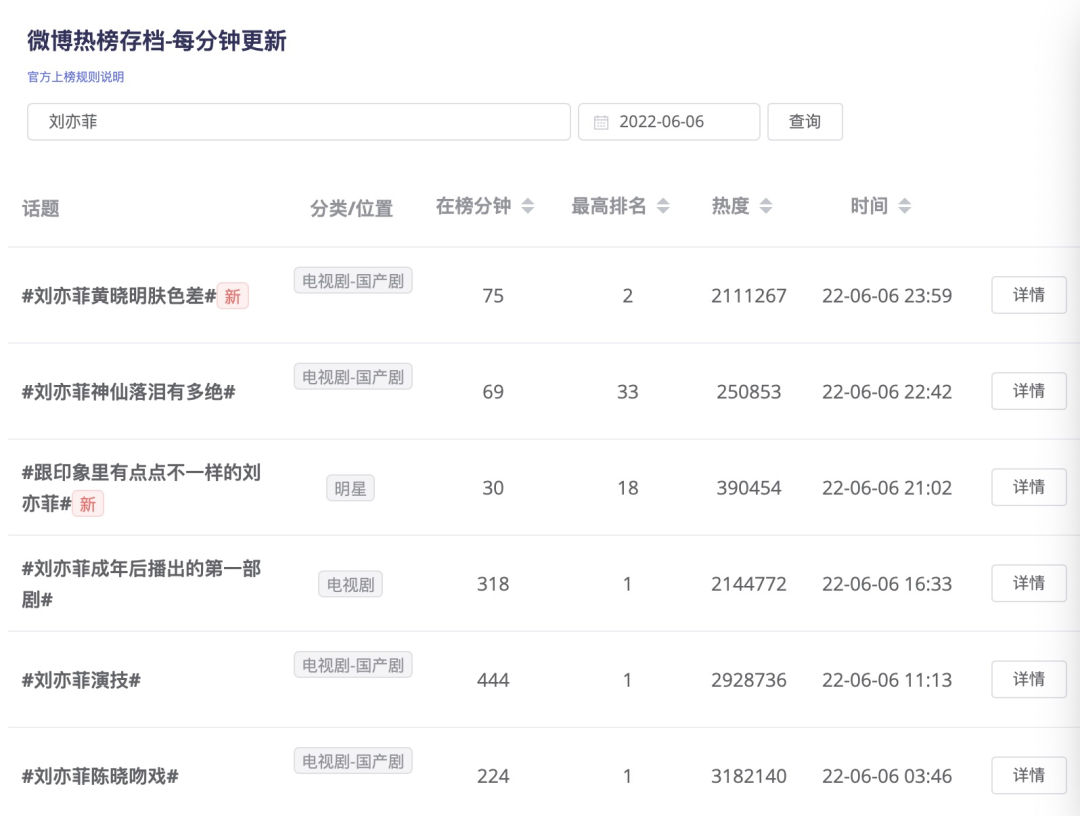Click the 新 badge on 跟印象里有点点不一样的刘亦菲
1080x816 pixels.
pos(88,504)
